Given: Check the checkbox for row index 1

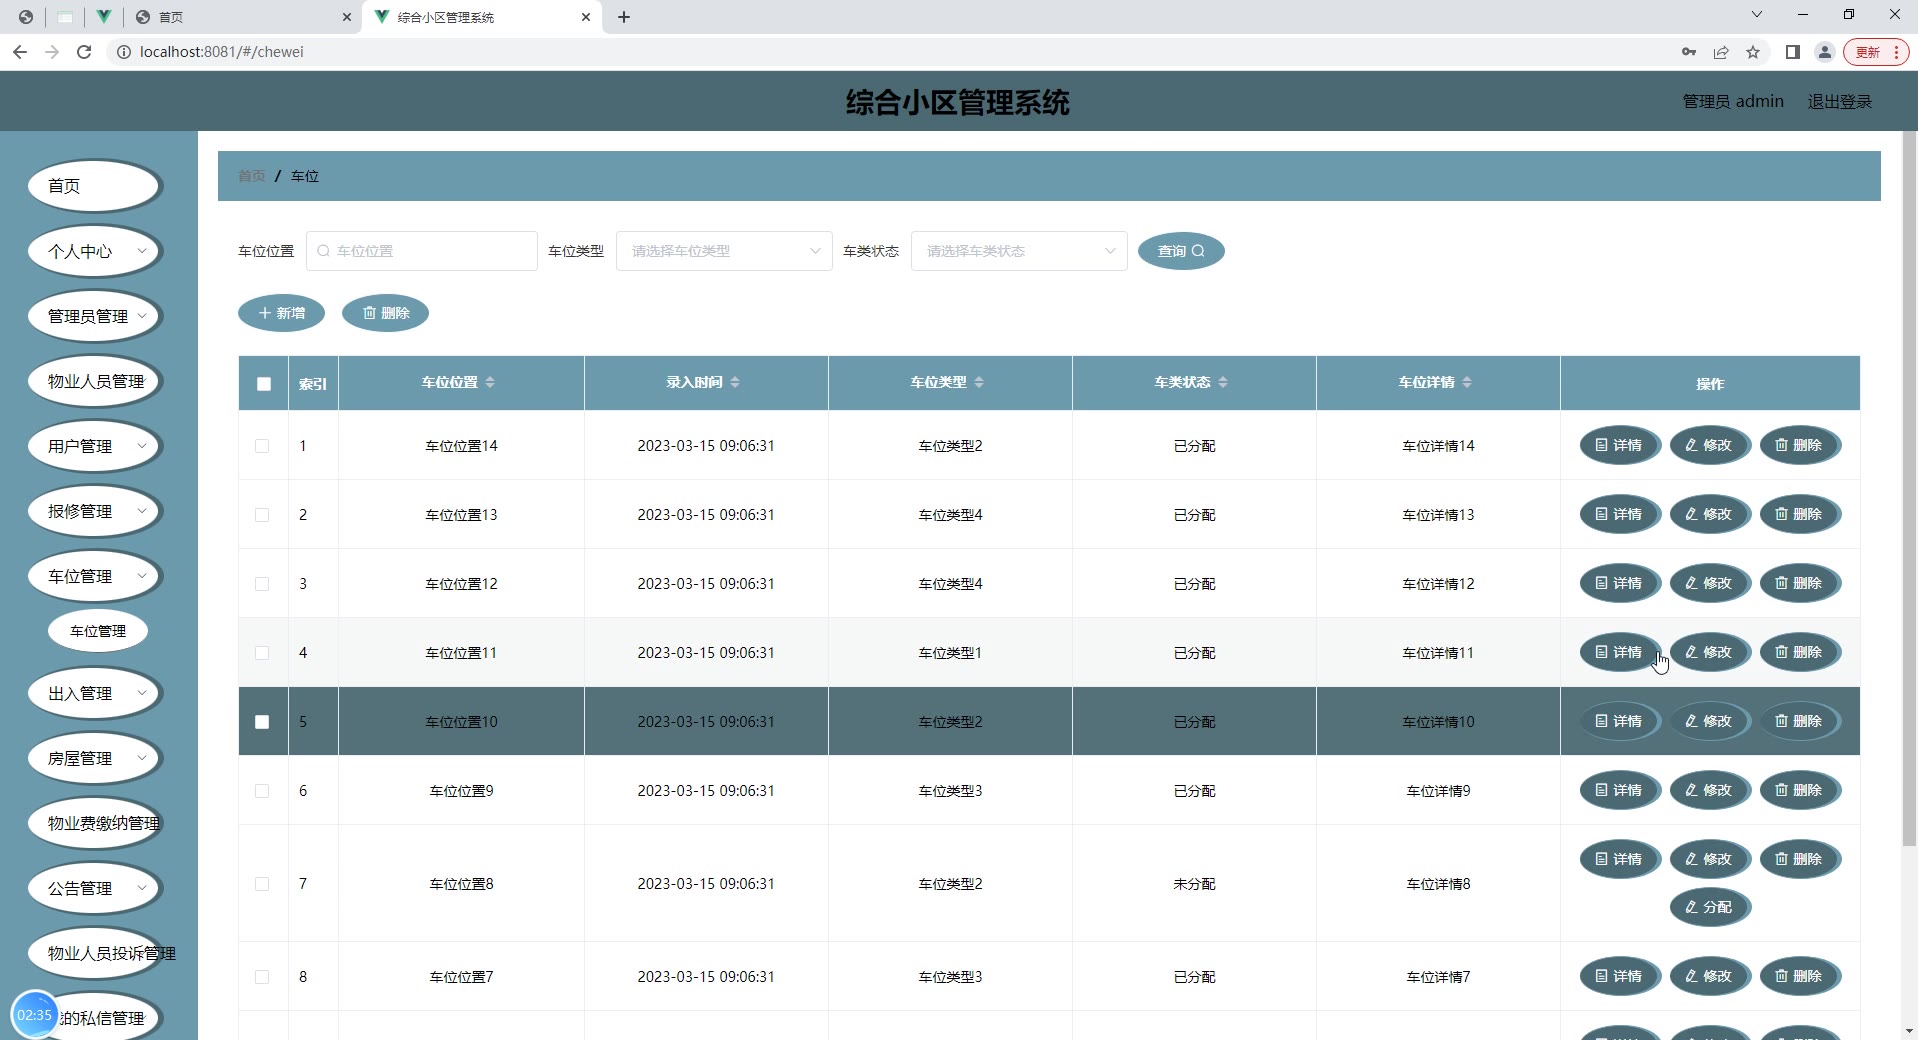Looking at the screenshot, I should pos(262,446).
